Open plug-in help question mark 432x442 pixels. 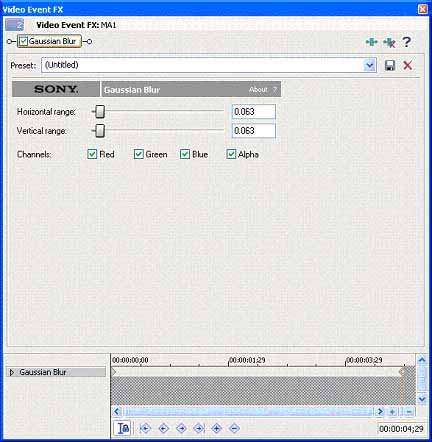(x=406, y=42)
